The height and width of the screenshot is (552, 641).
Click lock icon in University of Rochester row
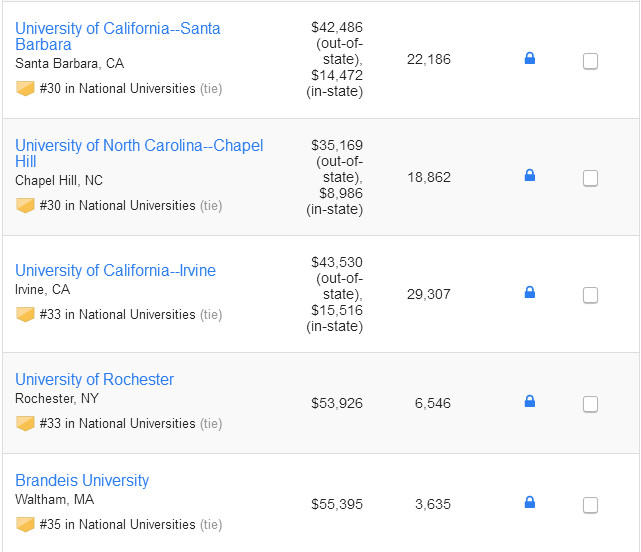(x=530, y=402)
